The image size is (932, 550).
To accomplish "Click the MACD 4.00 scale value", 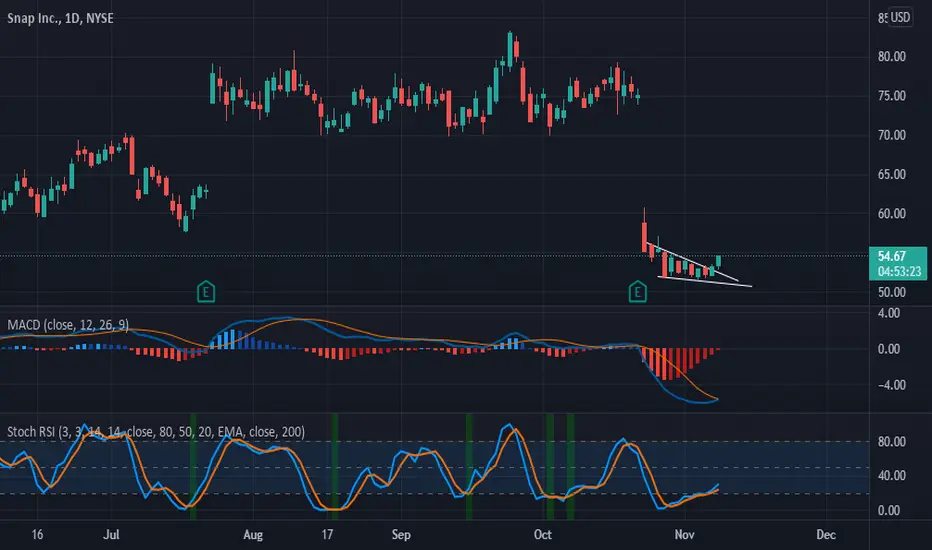I will pyautogui.click(x=889, y=313).
